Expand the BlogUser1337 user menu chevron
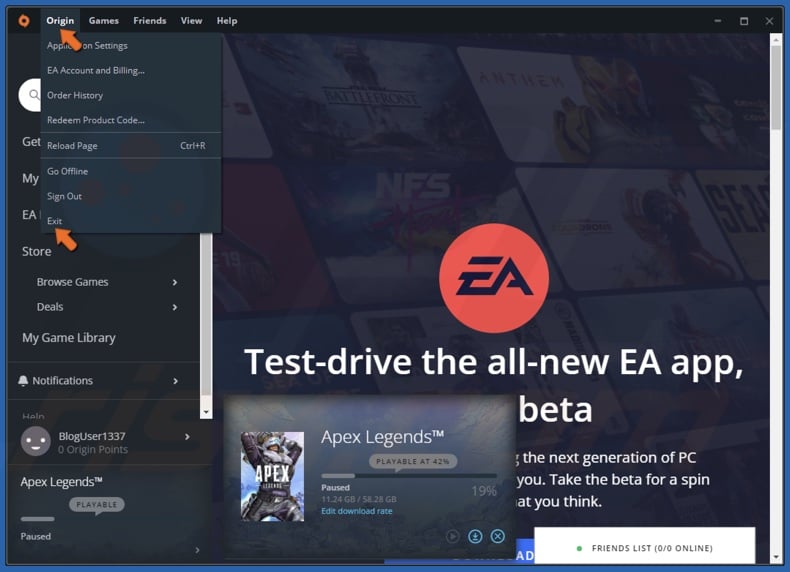Viewport: 790px width, 572px height. (x=187, y=436)
